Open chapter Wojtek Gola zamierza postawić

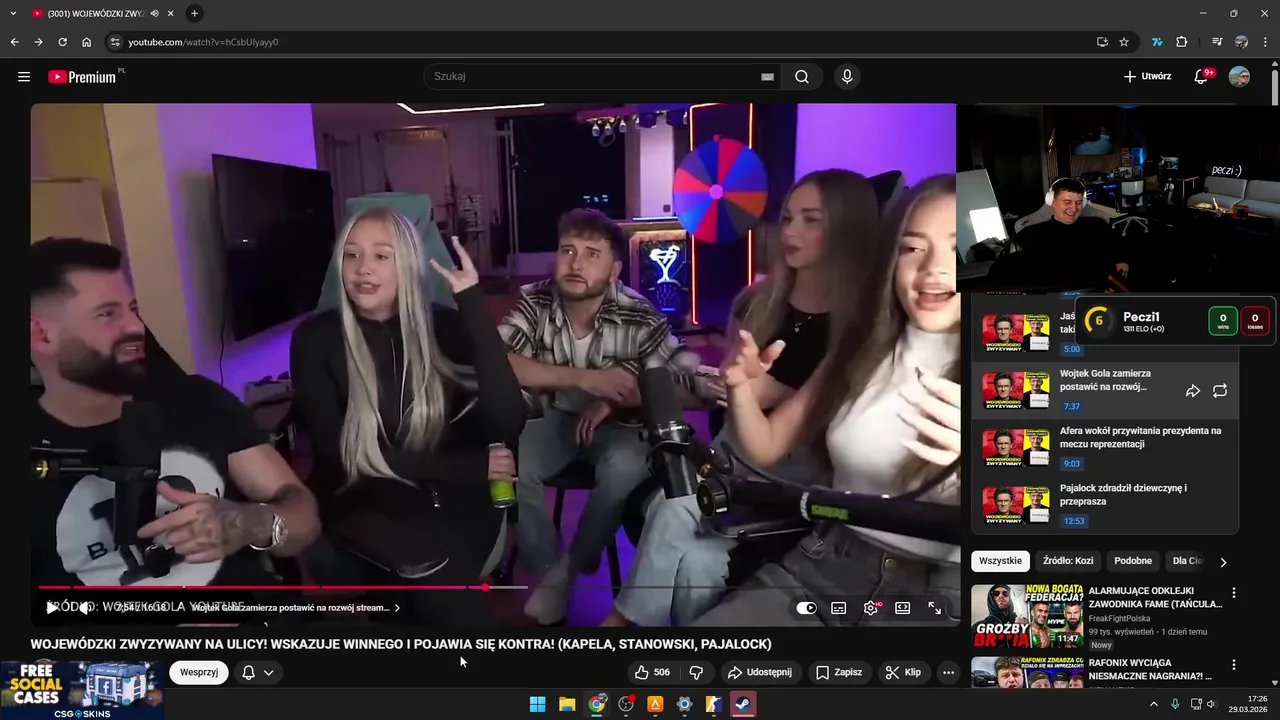click(x=1105, y=391)
